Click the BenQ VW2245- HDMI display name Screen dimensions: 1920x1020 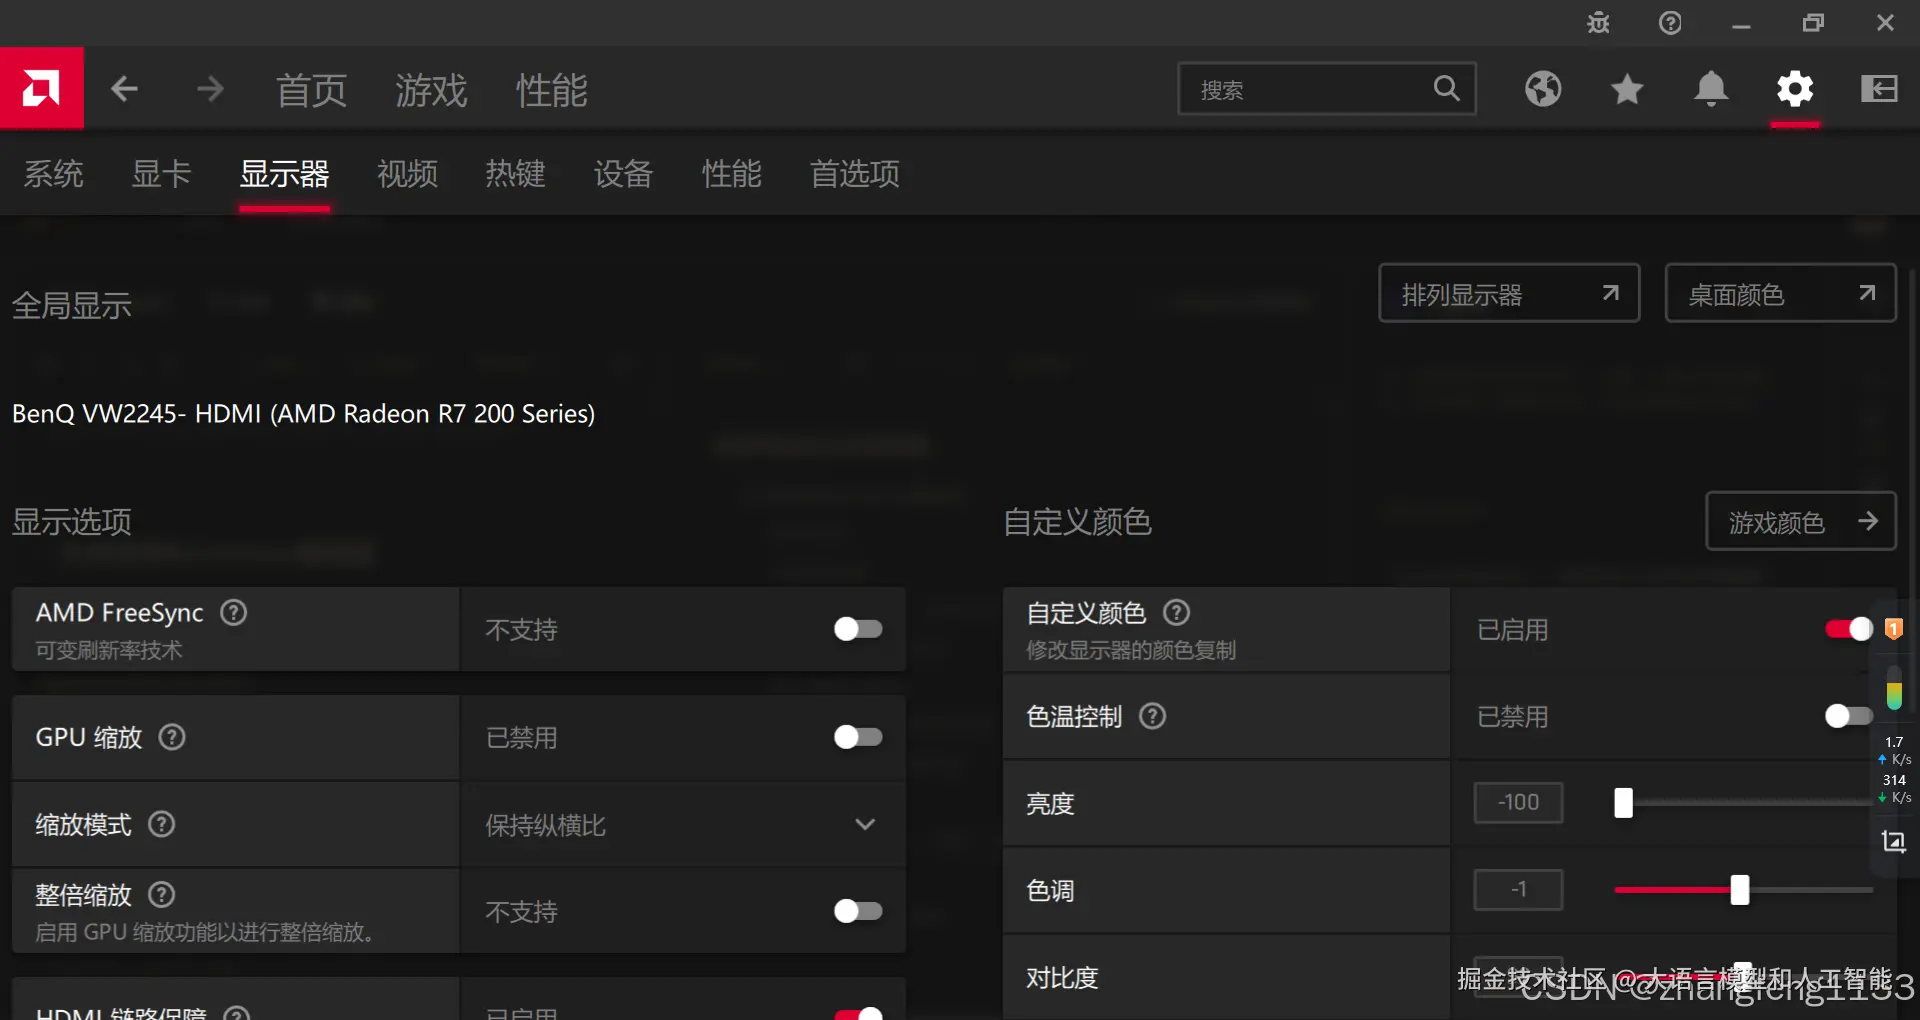tap(304, 414)
